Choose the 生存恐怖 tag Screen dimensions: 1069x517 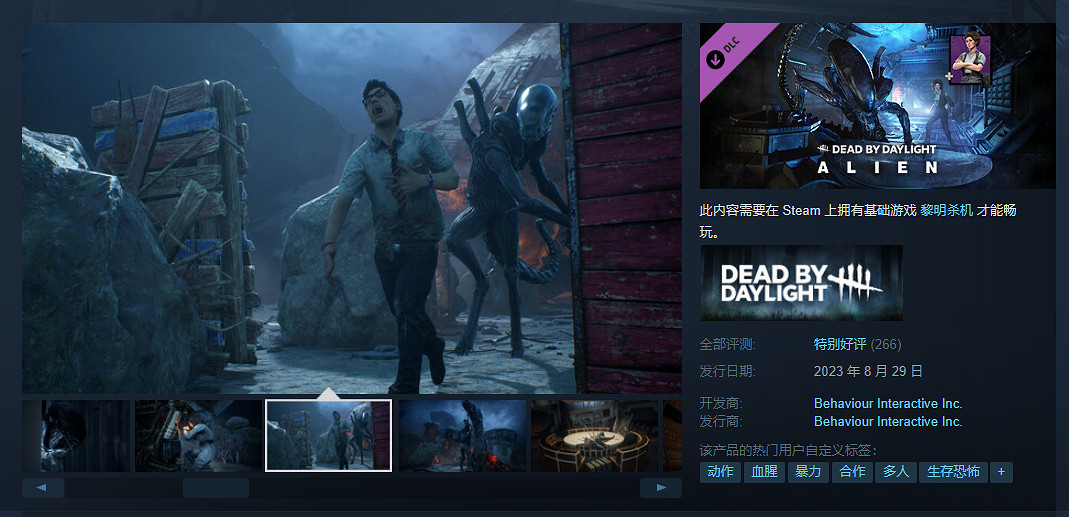click(x=952, y=472)
